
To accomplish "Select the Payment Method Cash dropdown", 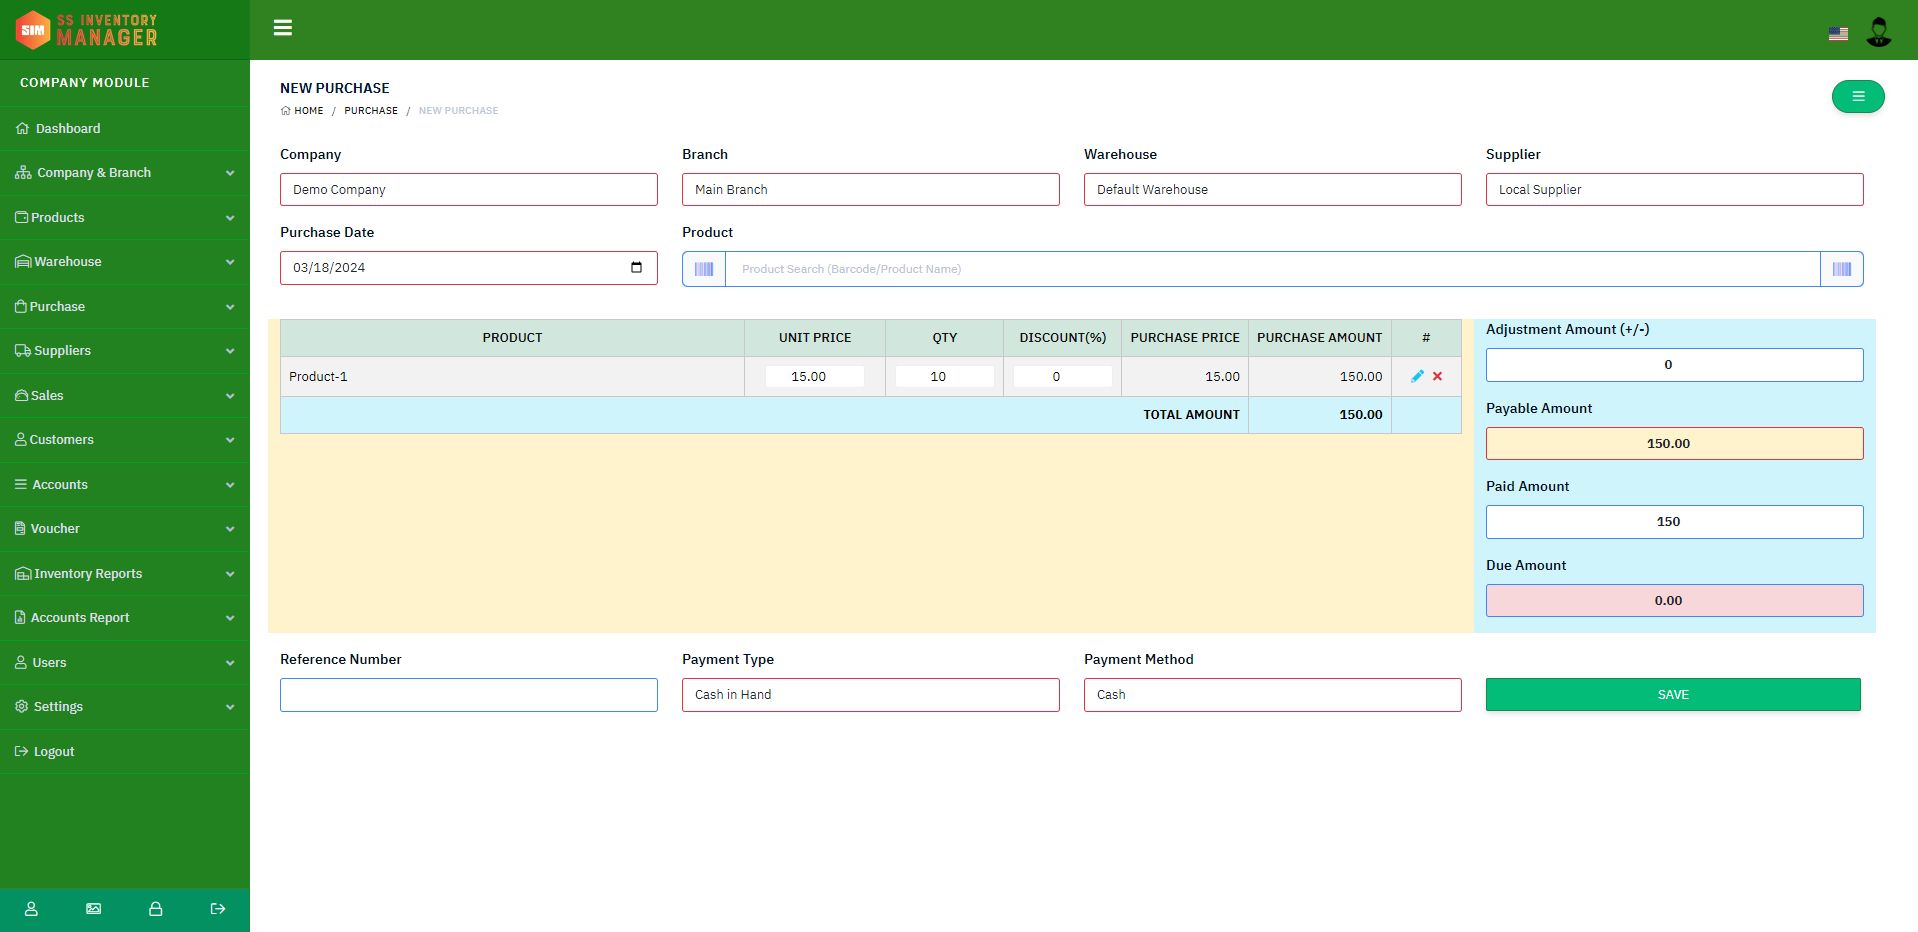I will click(x=1271, y=695).
